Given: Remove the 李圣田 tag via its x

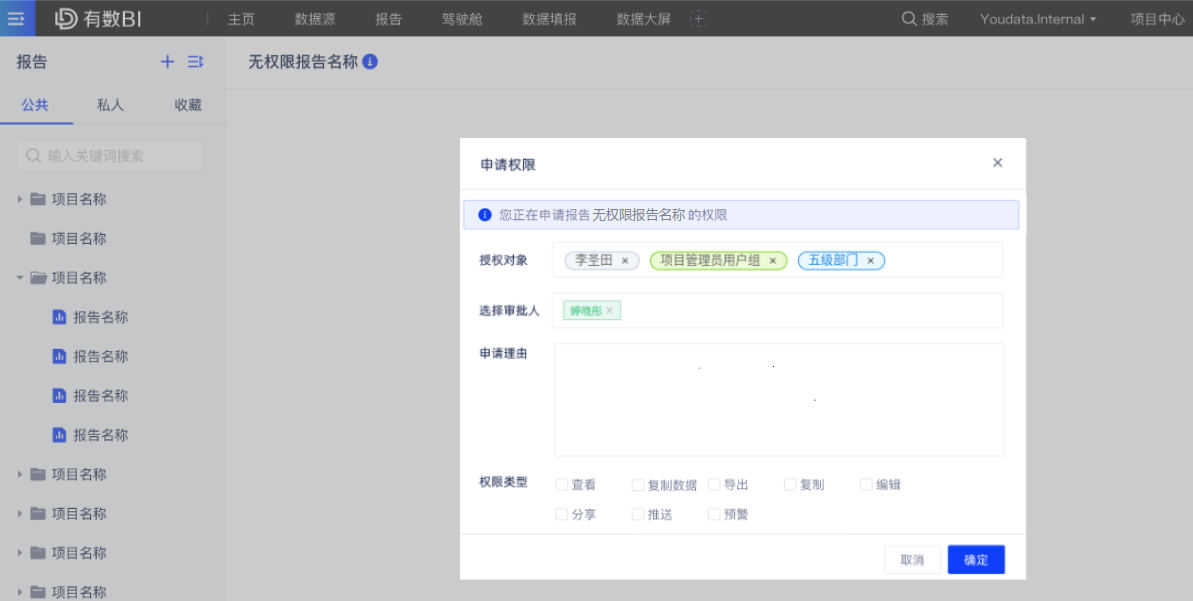Looking at the screenshot, I should (x=625, y=261).
